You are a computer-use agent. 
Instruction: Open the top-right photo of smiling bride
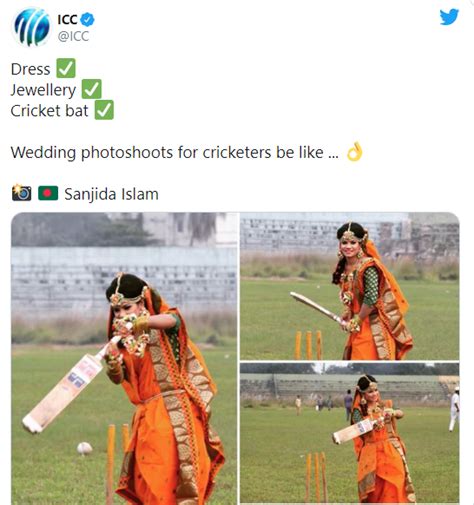[349, 286]
